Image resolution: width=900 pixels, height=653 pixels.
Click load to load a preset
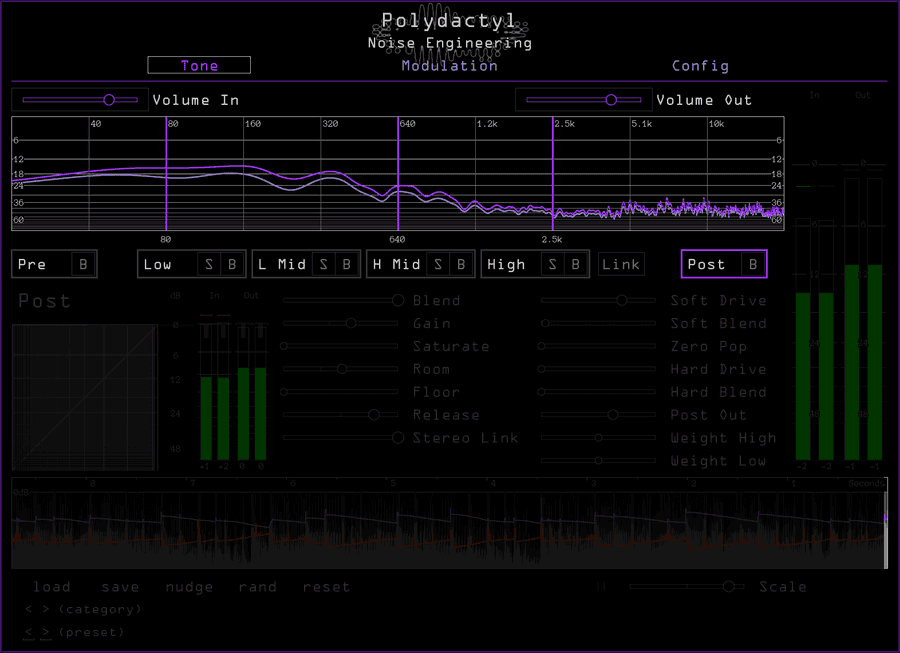52,587
